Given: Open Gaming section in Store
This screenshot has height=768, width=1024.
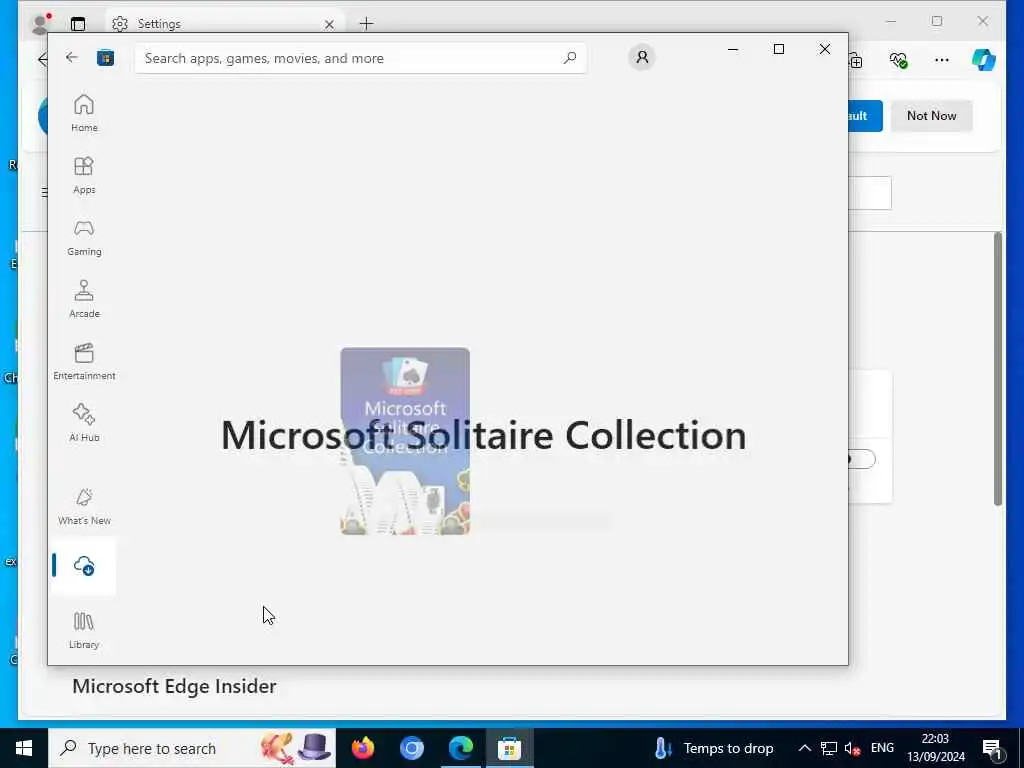Looking at the screenshot, I should 84,237.
